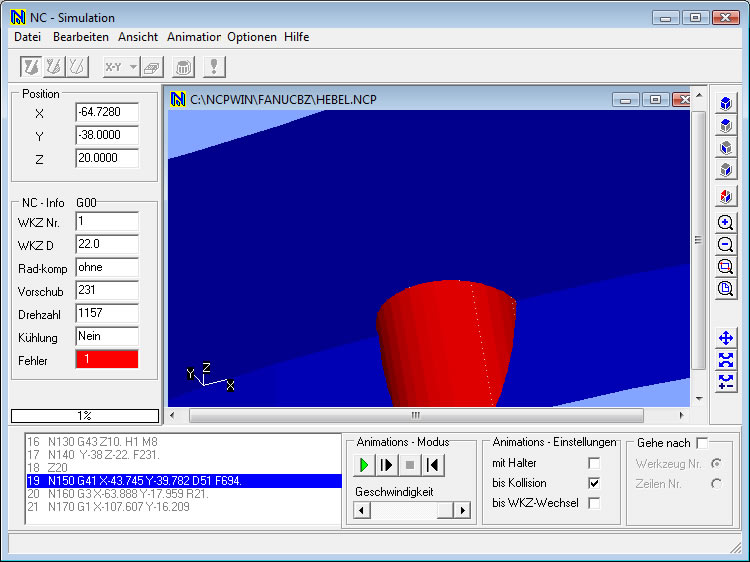Select the first blue cube view icon

[726, 103]
